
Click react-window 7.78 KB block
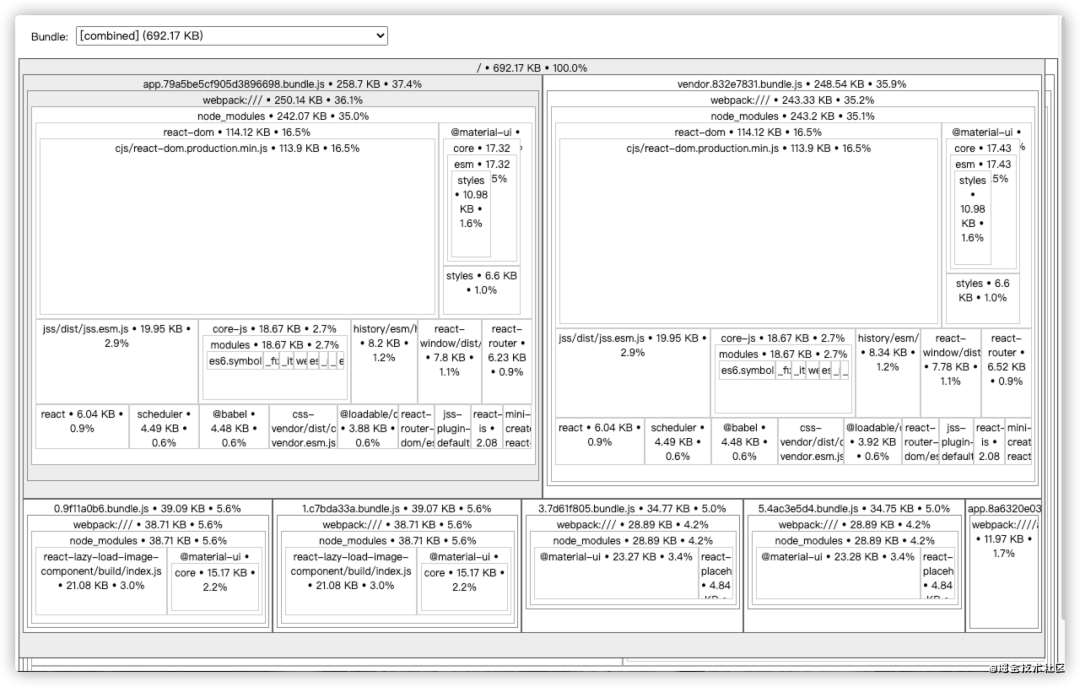pyautogui.click(x=951, y=371)
